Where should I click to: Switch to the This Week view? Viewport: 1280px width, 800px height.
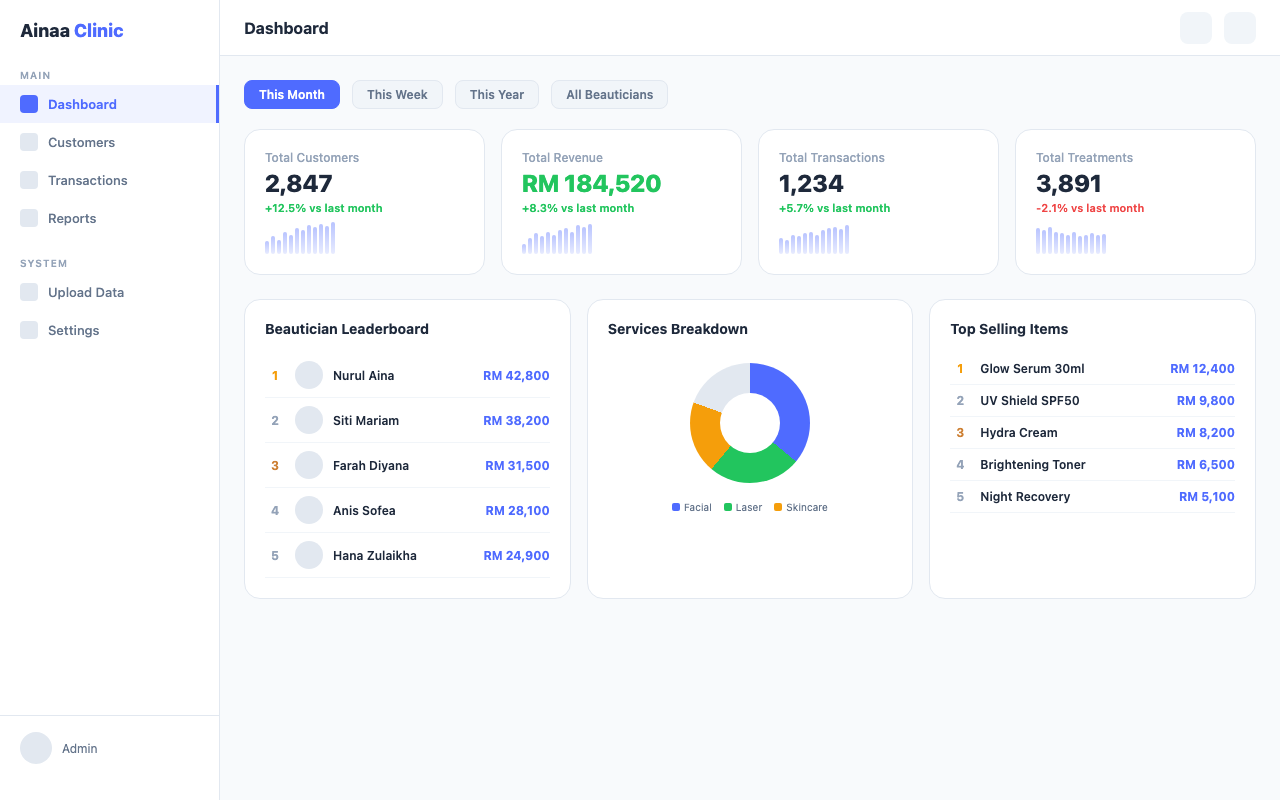(397, 94)
